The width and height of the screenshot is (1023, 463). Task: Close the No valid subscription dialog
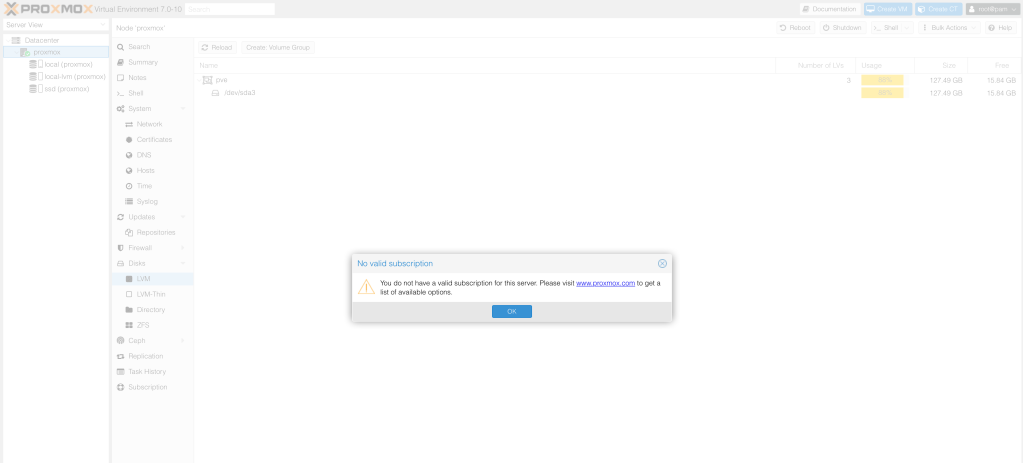coord(662,264)
